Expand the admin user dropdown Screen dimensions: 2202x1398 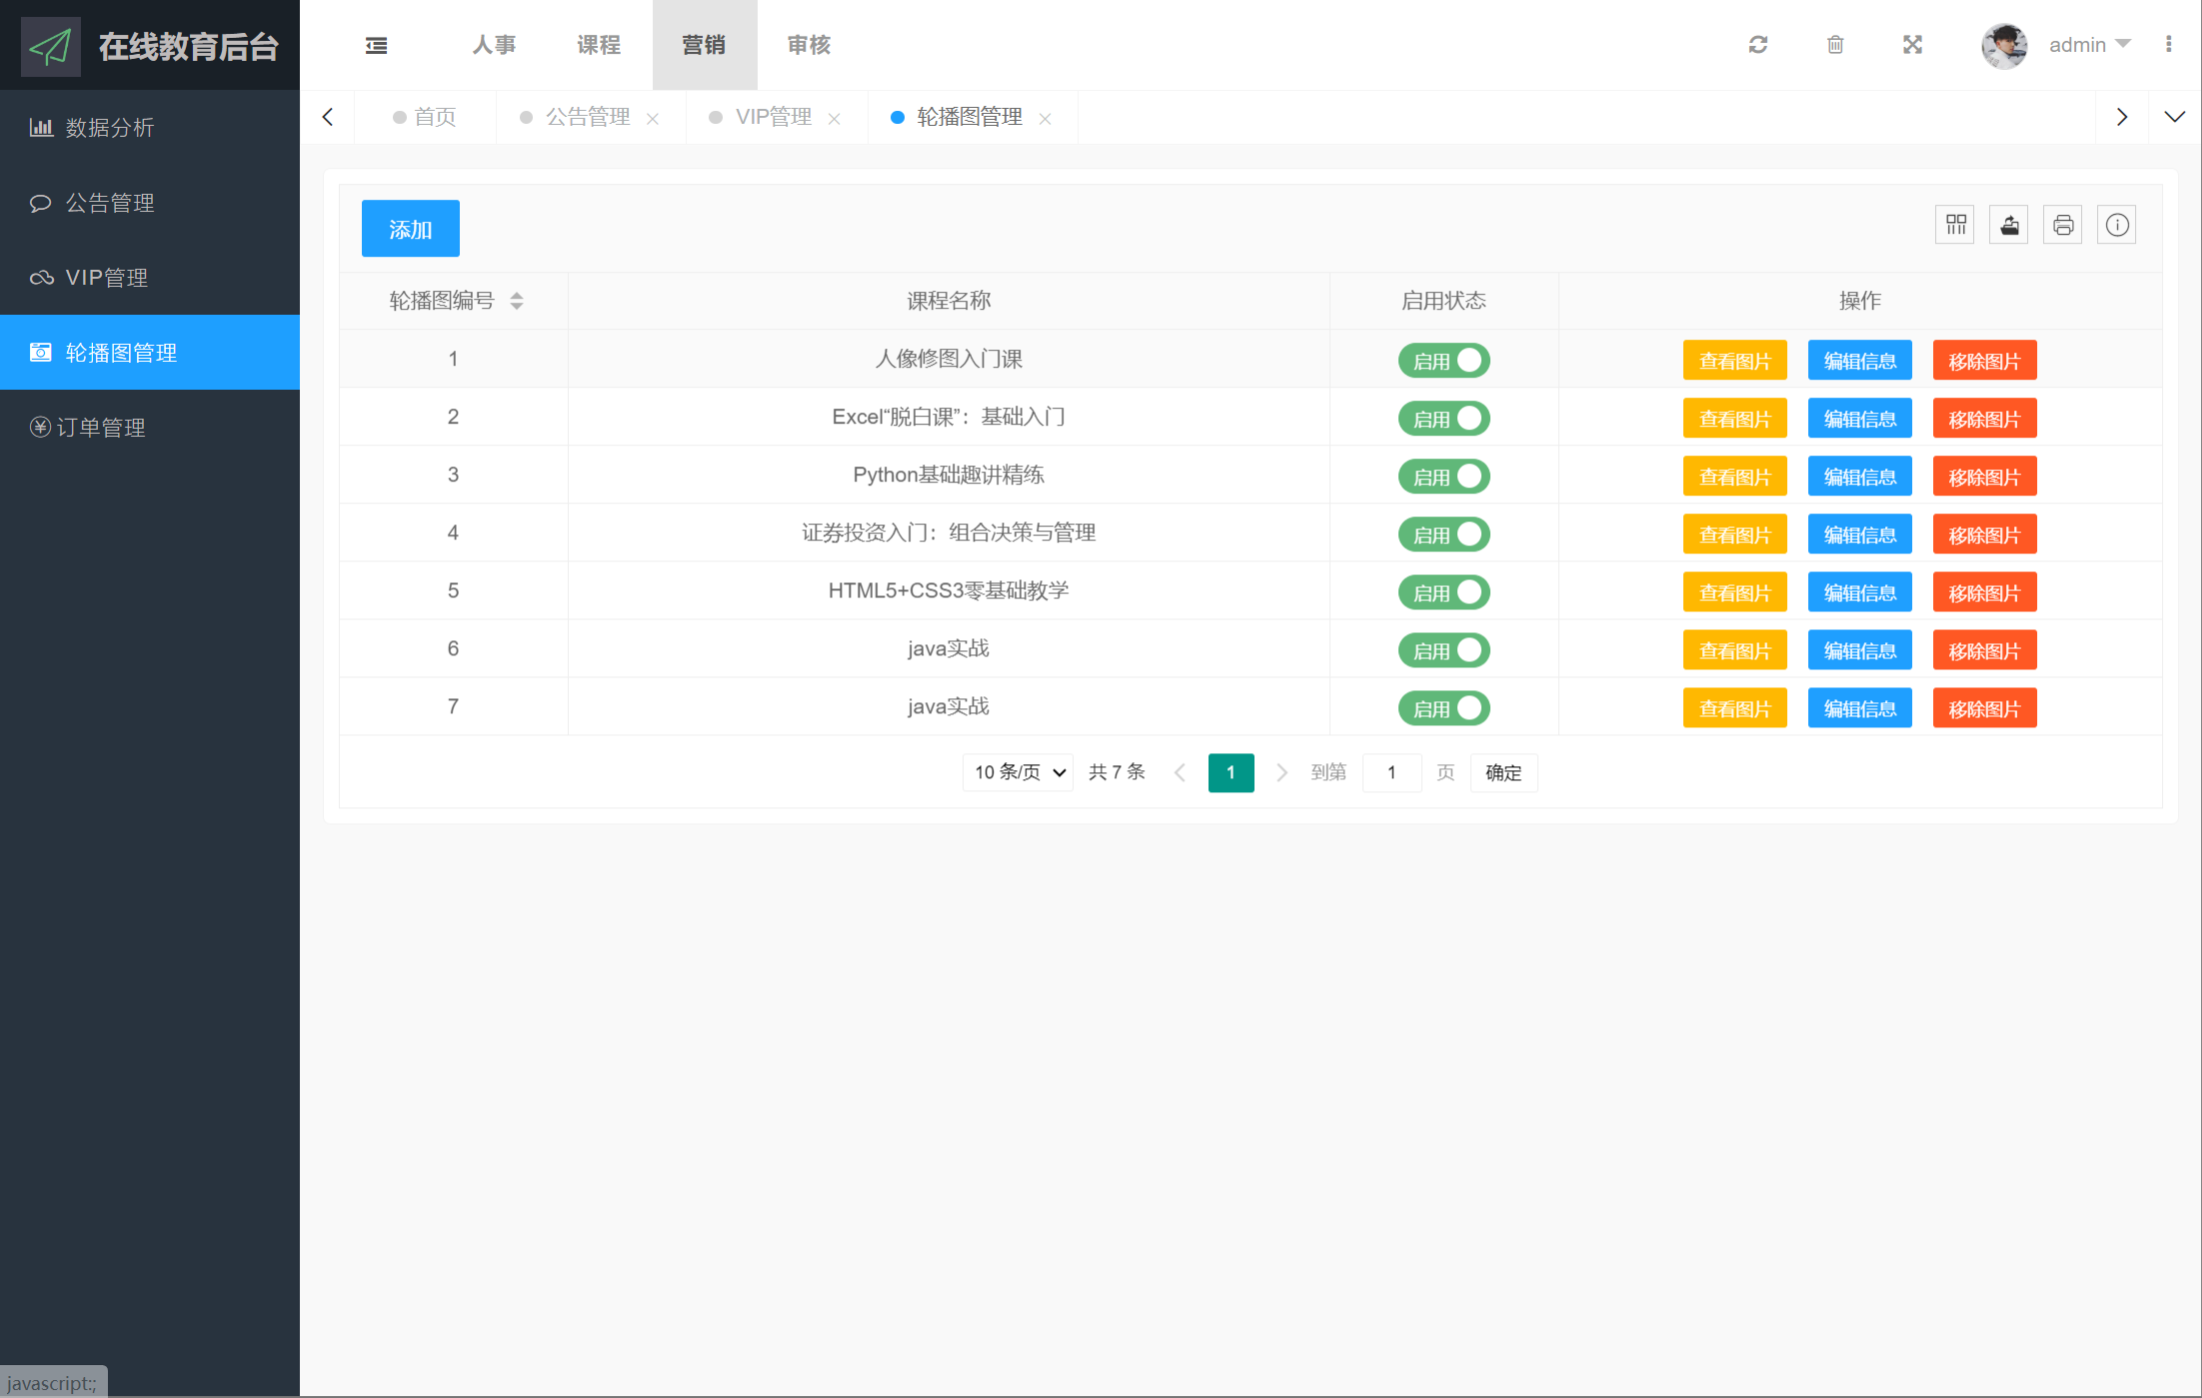click(2089, 45)
